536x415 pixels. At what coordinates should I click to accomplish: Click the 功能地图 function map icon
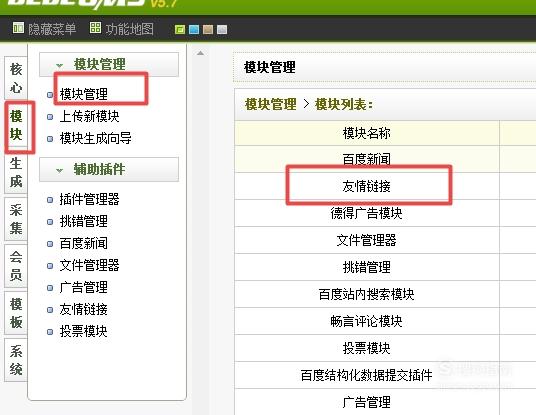coord(95,28)
